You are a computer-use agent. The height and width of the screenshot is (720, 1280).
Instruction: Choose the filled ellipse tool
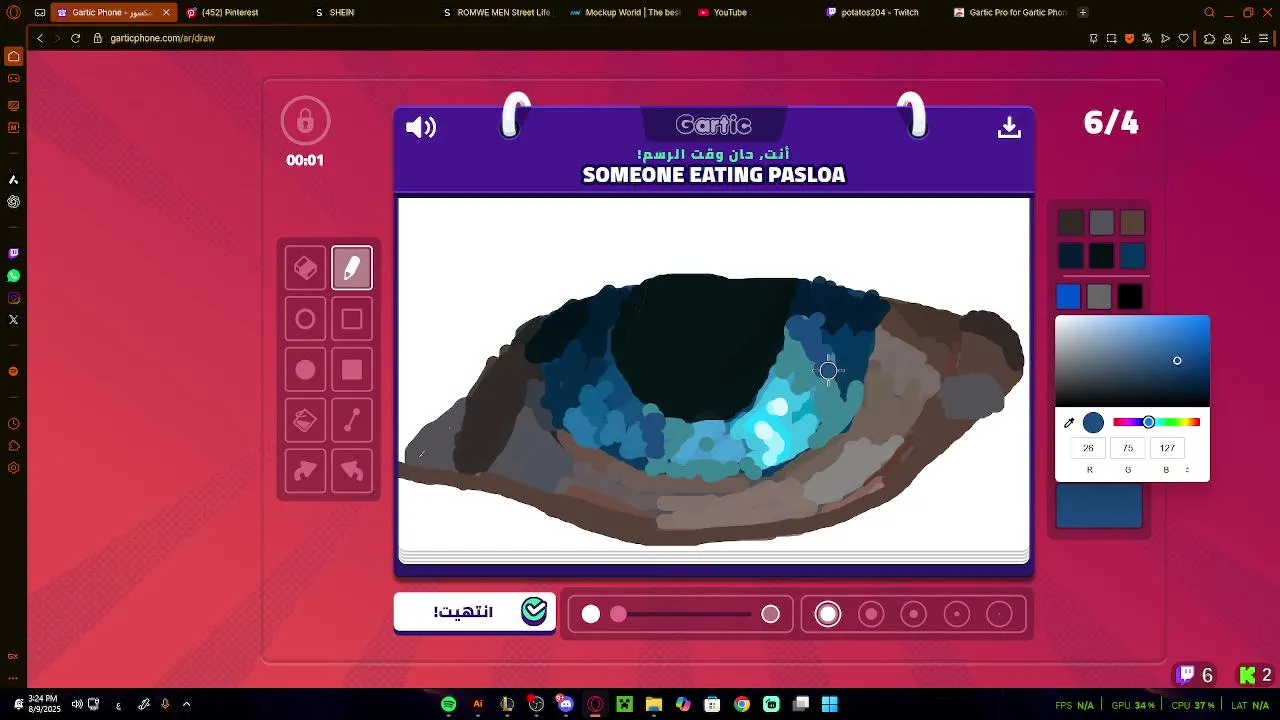point(305,370)
